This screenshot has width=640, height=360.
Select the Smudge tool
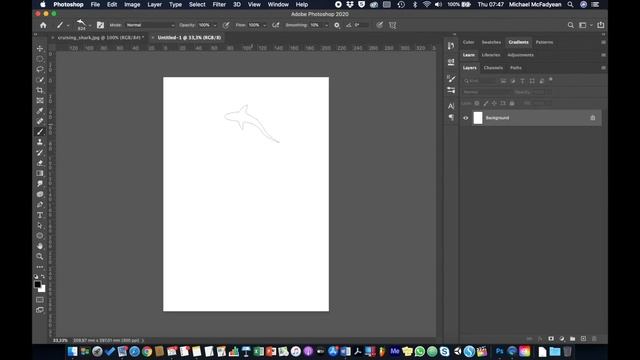tap(40, 184)
